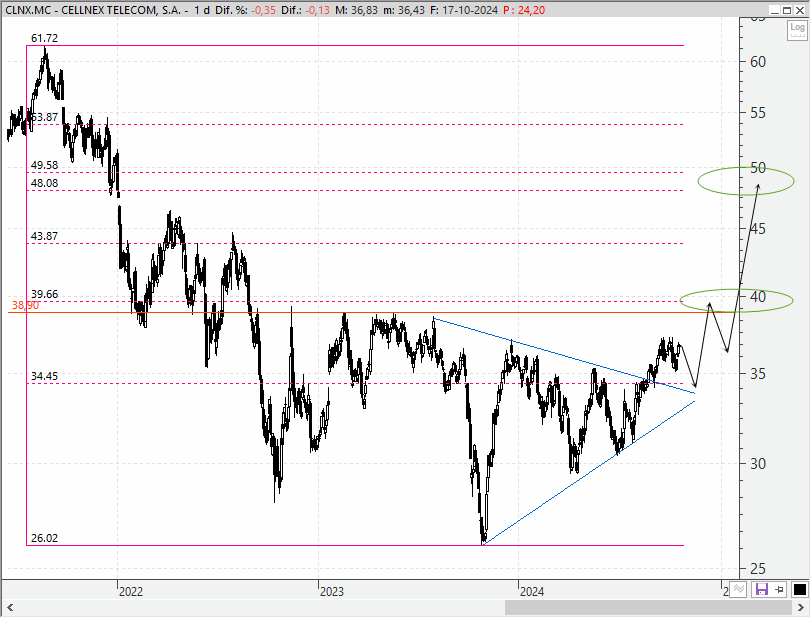This screenshot has width=811, height=618.
Task: Click the 2022 time axis label
Action: (131, 591)
